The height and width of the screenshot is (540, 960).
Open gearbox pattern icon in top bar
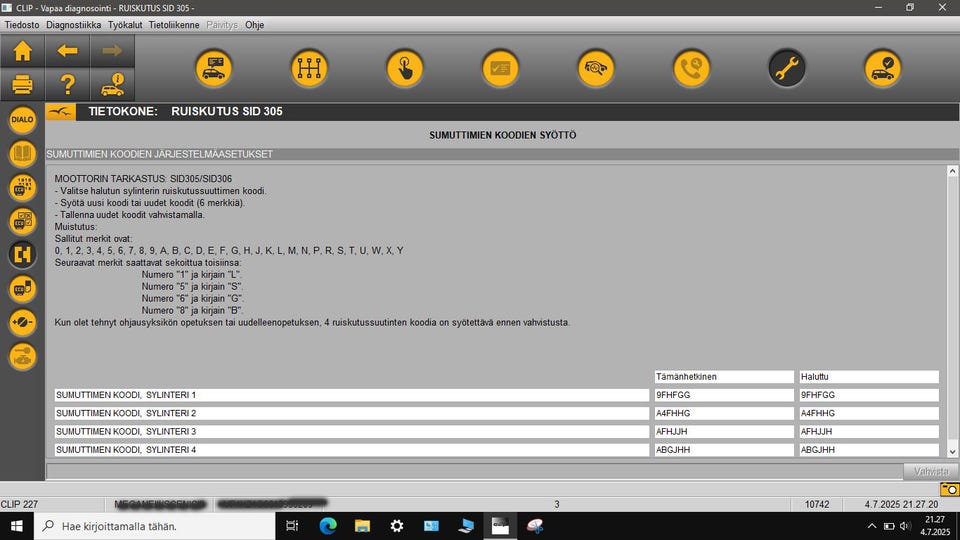[x=309, y=68]
